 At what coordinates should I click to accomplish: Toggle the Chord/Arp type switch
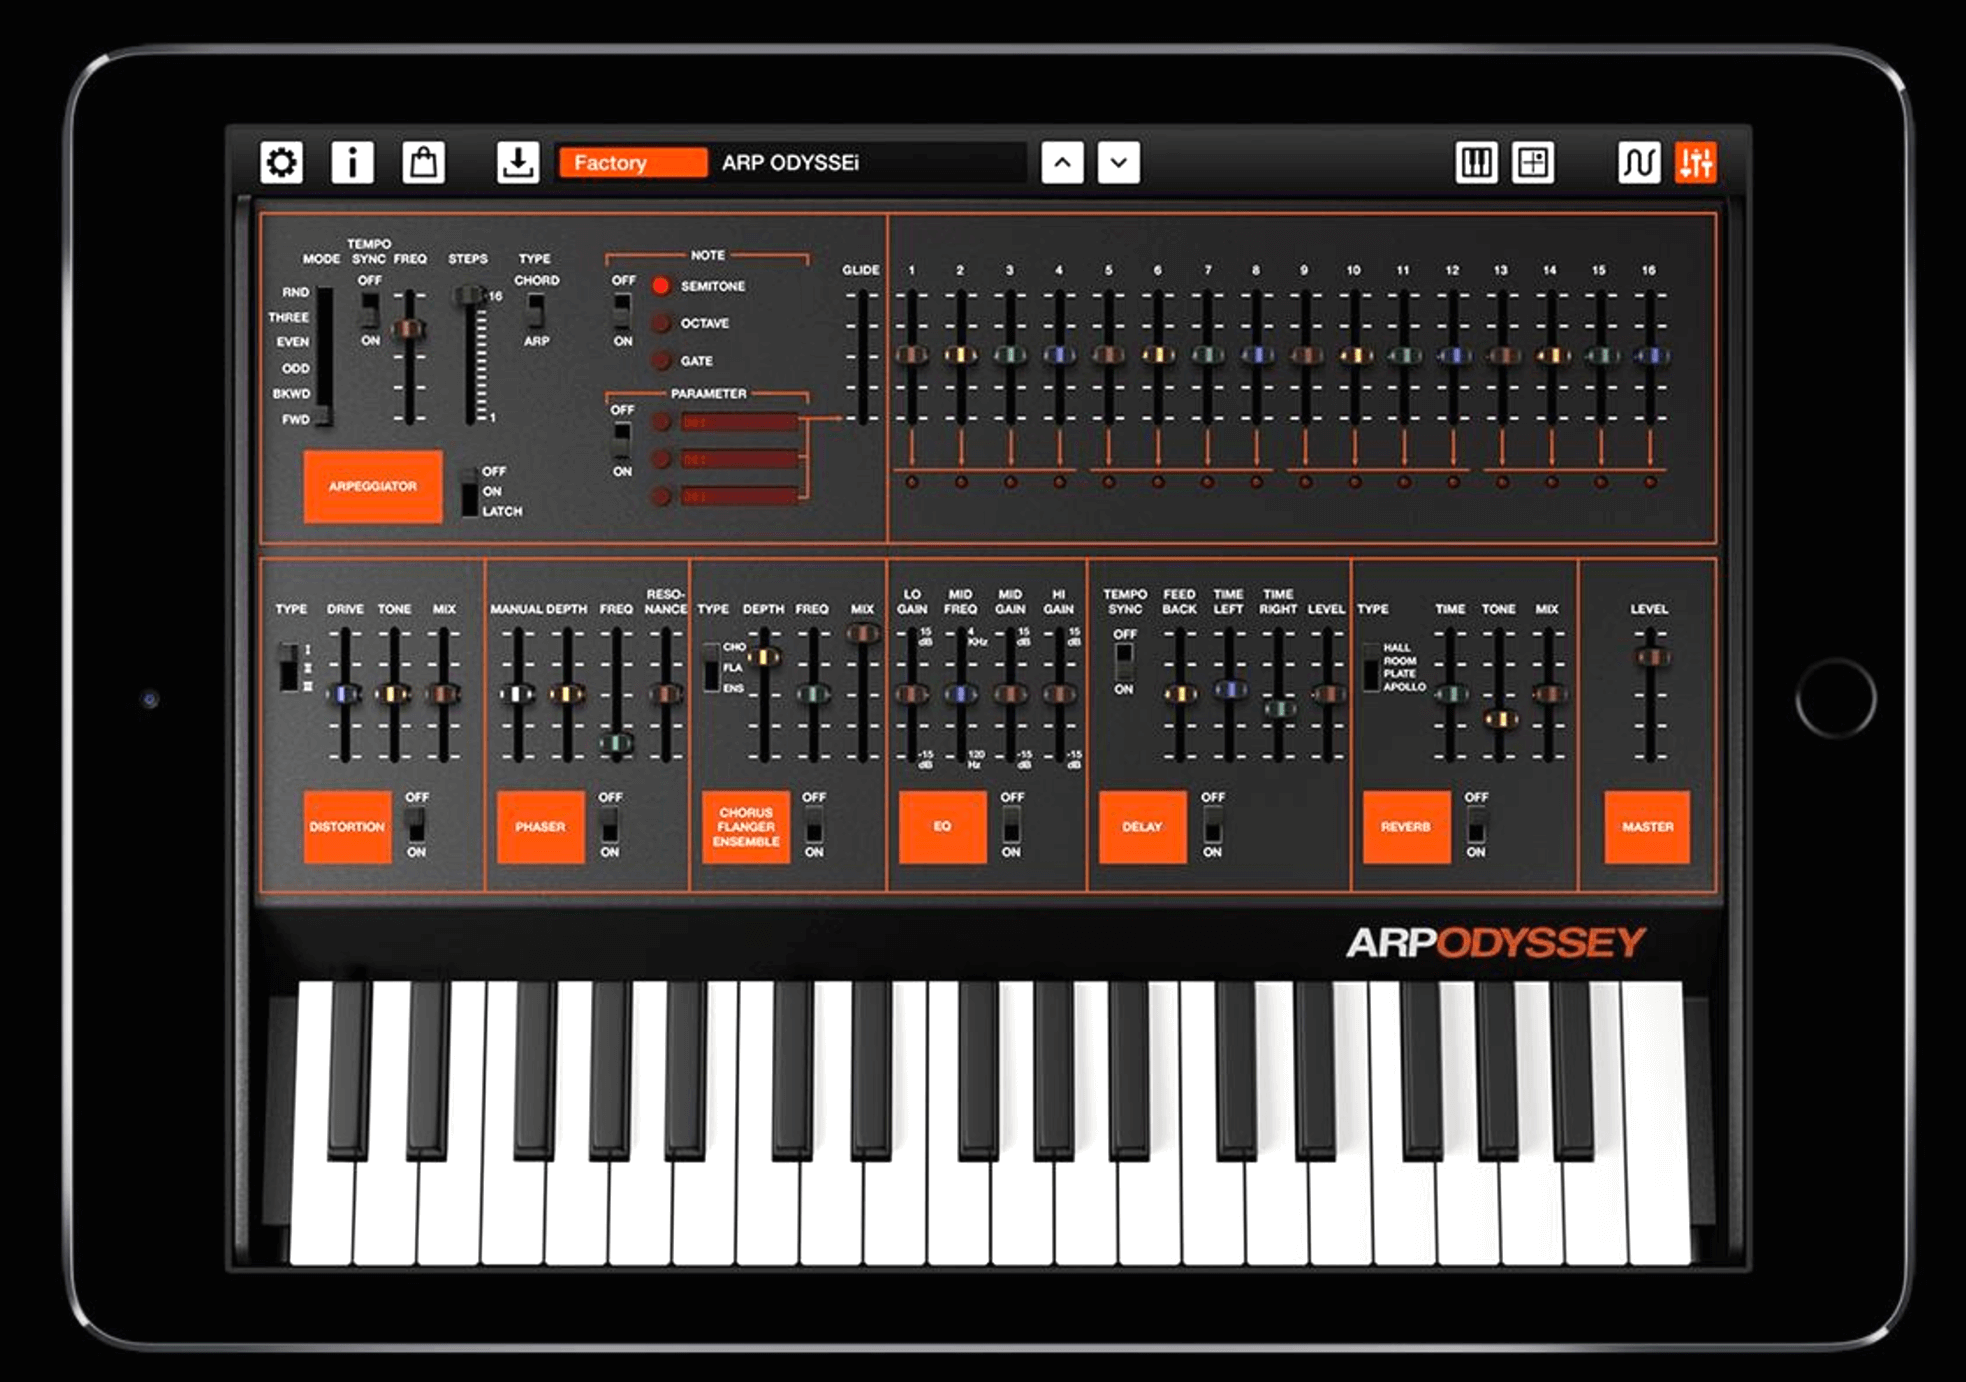[x=536, y=311]
